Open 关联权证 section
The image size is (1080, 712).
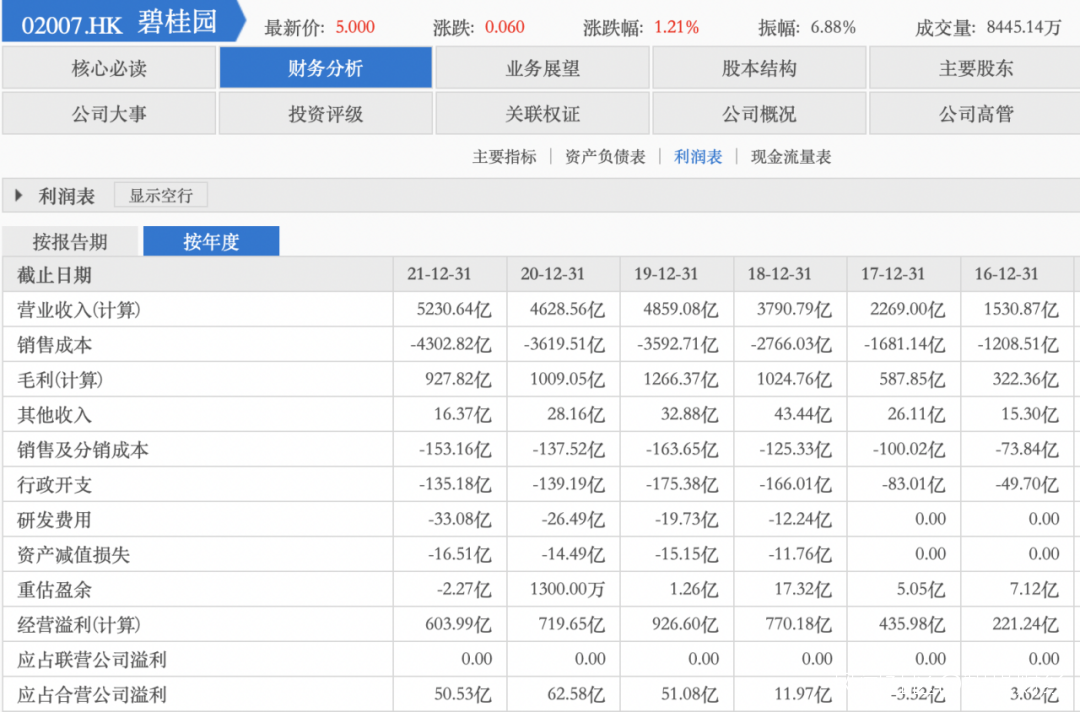pyautogui.click(x=543, y=114)
